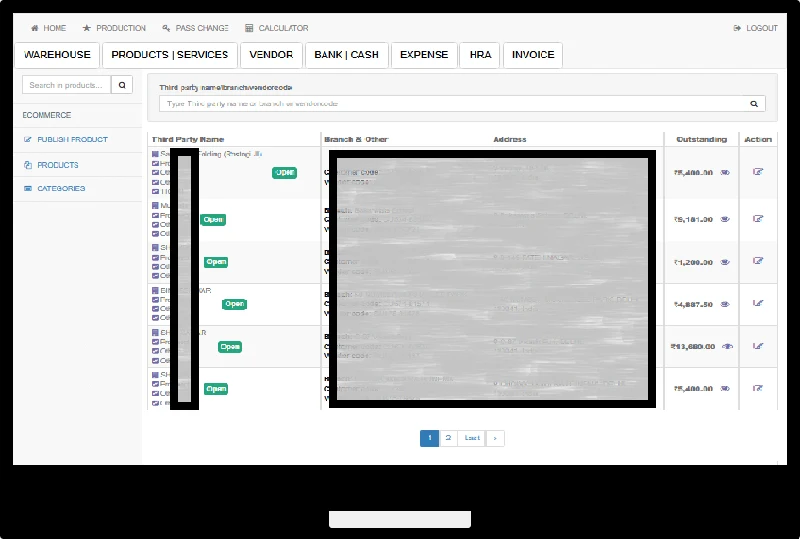The height and width of the screenshot is (539, 800).
Task: Toggle the eye icon beside ₹13,680.00
Action: click(727, 346)
